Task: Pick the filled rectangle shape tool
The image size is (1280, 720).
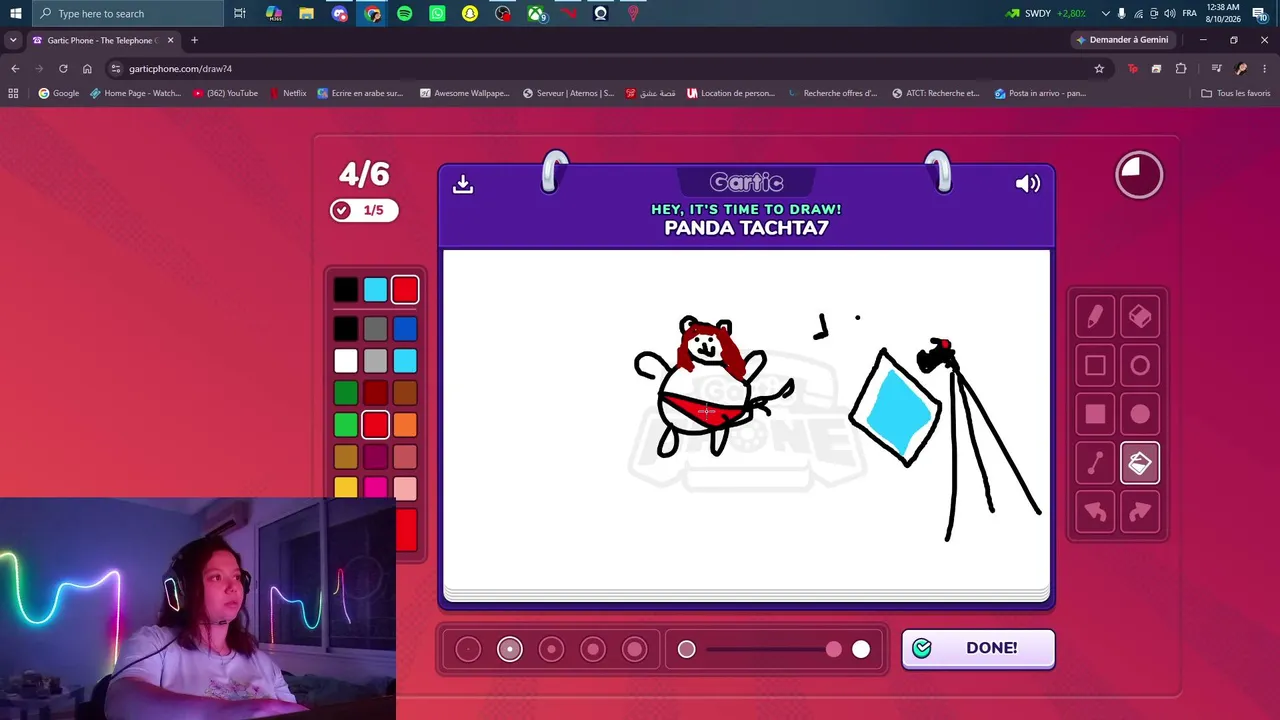Action: pyautogui.click(x=1095, y=414)
